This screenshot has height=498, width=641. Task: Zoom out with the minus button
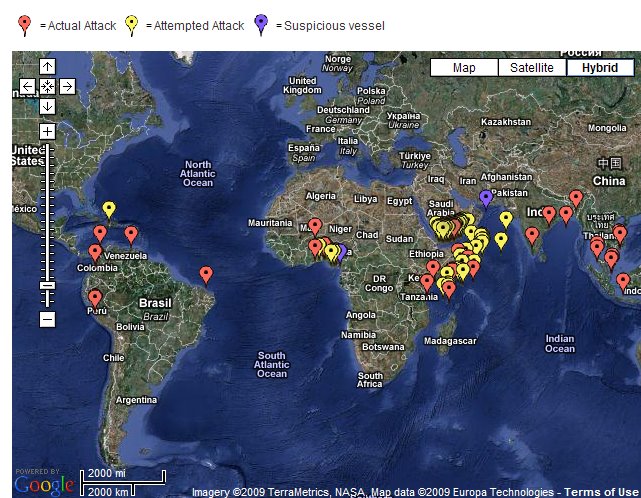click(47, 319)
